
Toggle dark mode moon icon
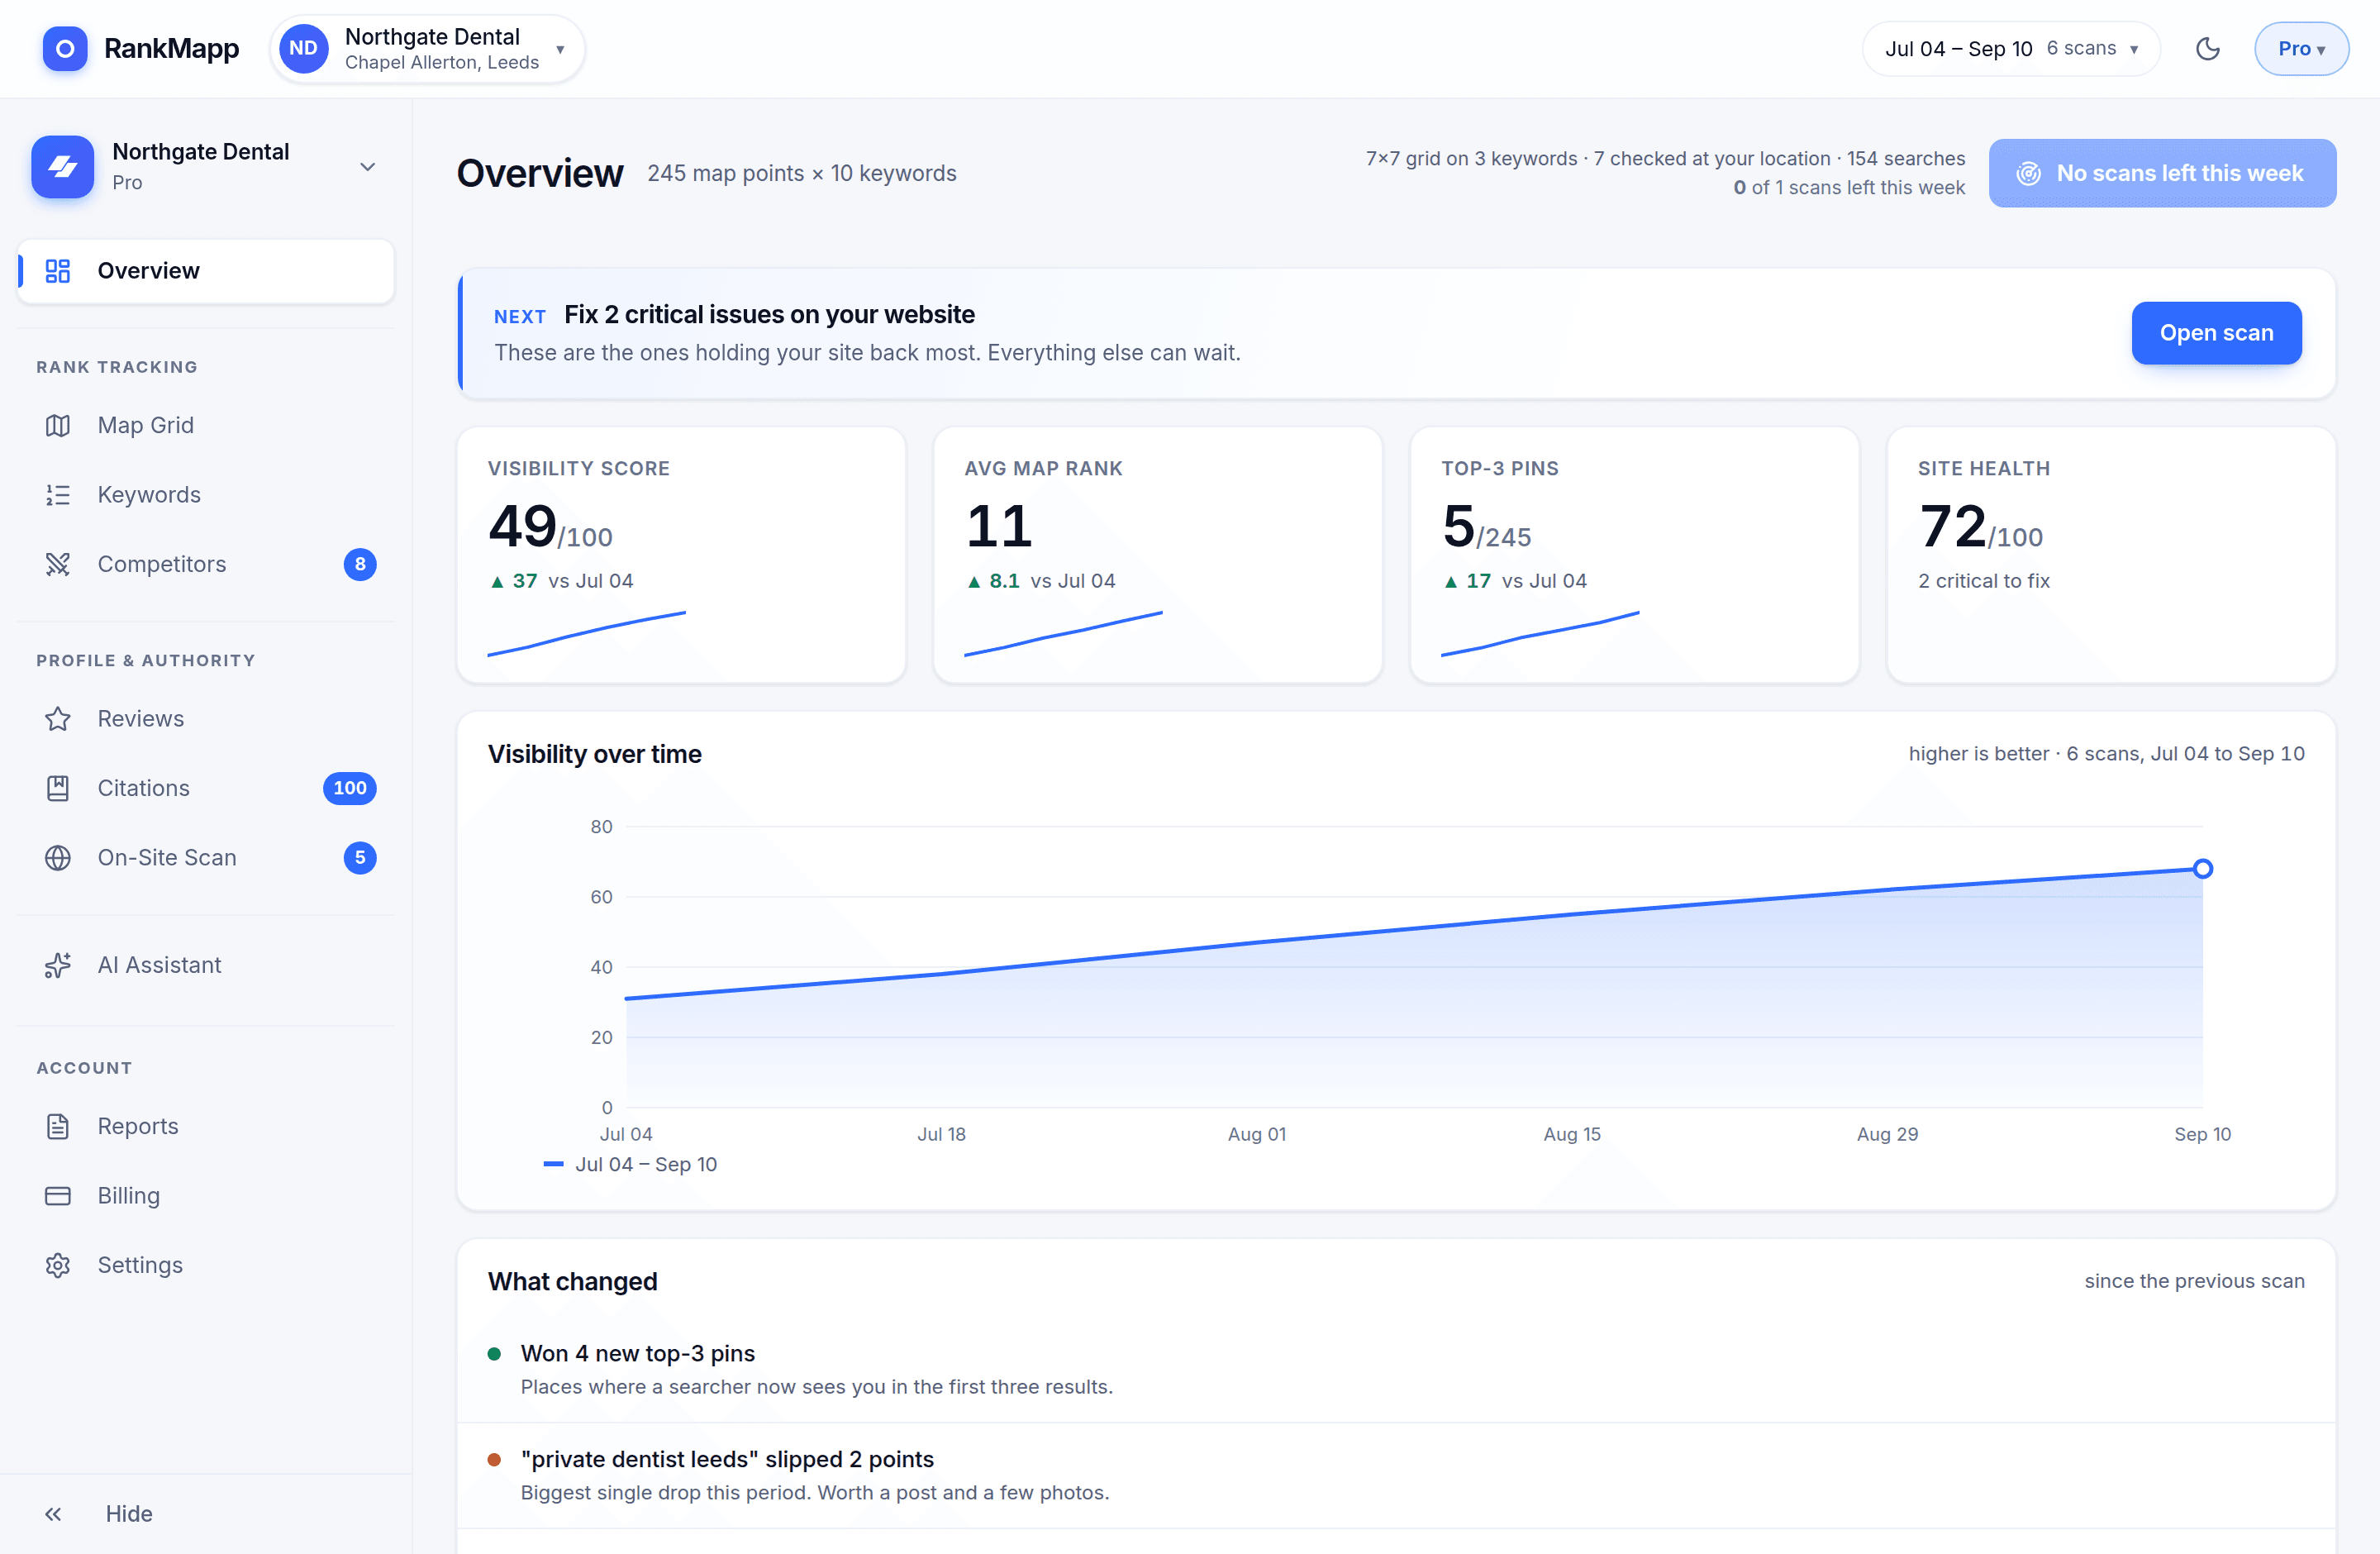point(2208,48)
